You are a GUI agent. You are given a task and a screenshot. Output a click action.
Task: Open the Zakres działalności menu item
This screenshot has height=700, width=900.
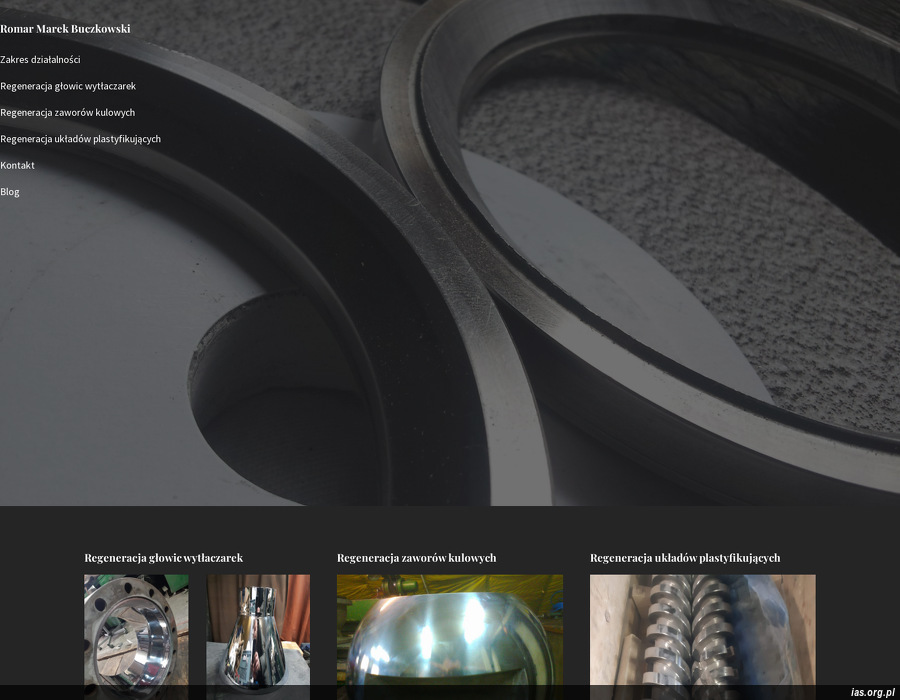[x=40, y=60]
